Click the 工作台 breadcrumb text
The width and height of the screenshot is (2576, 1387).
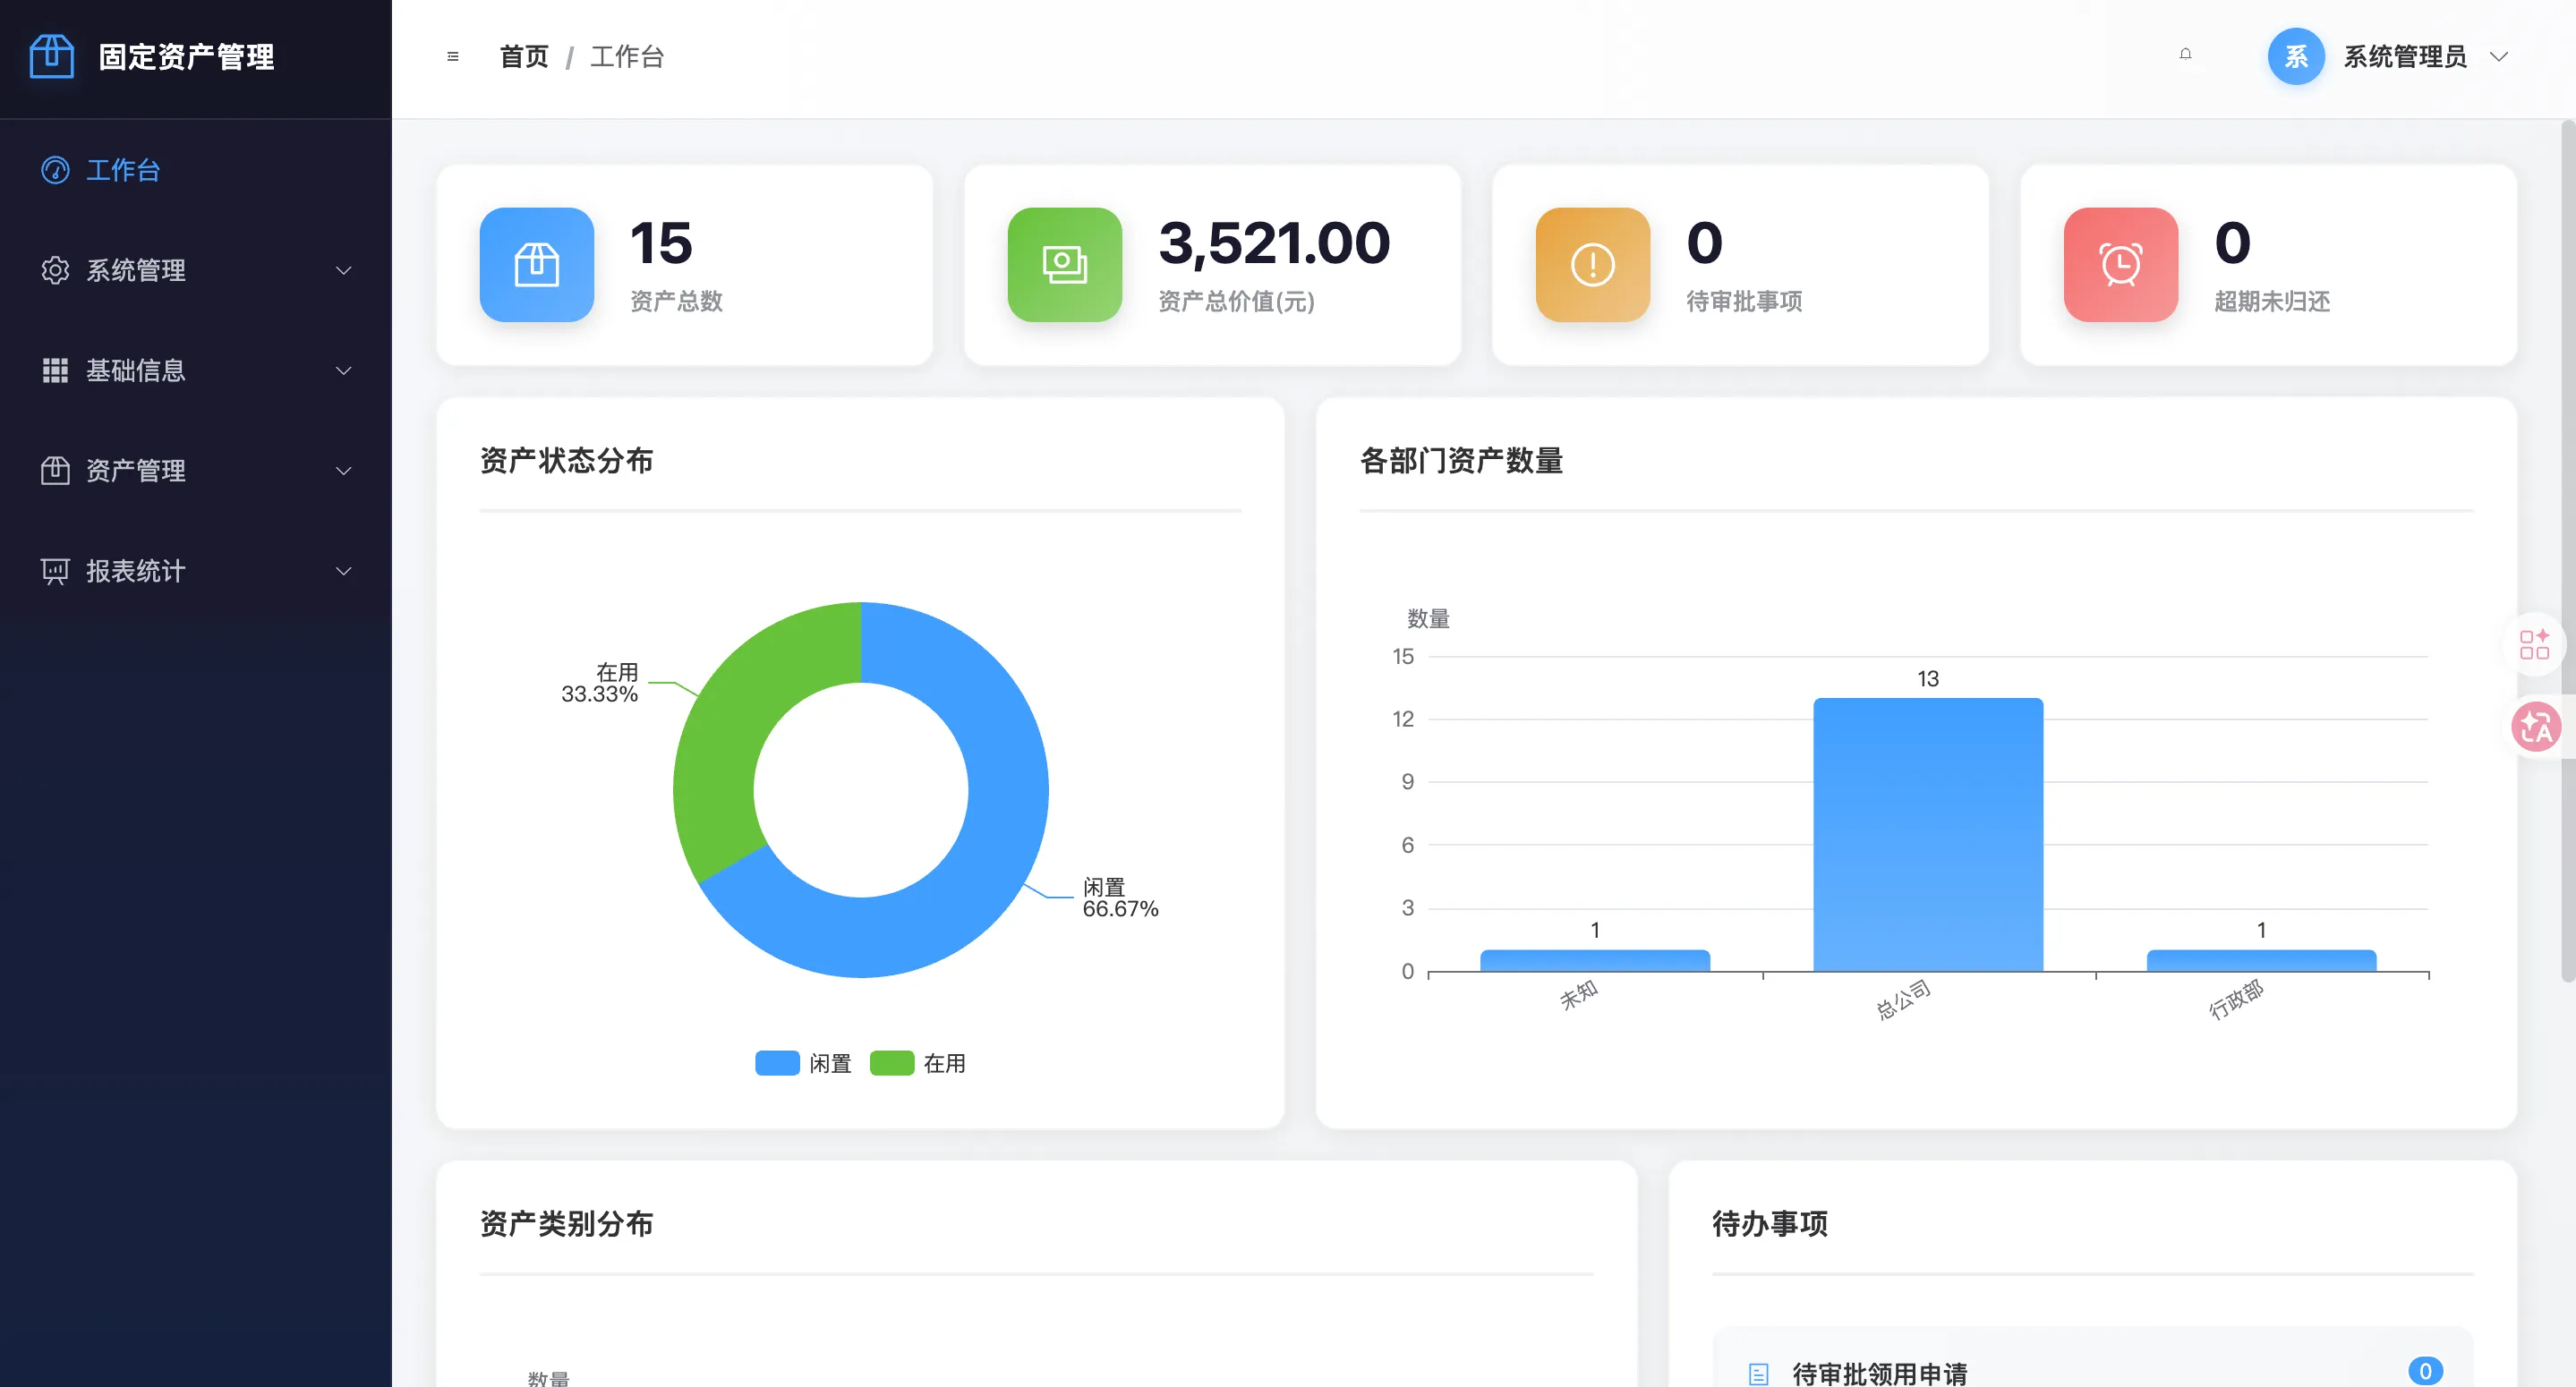pos(627,57)
